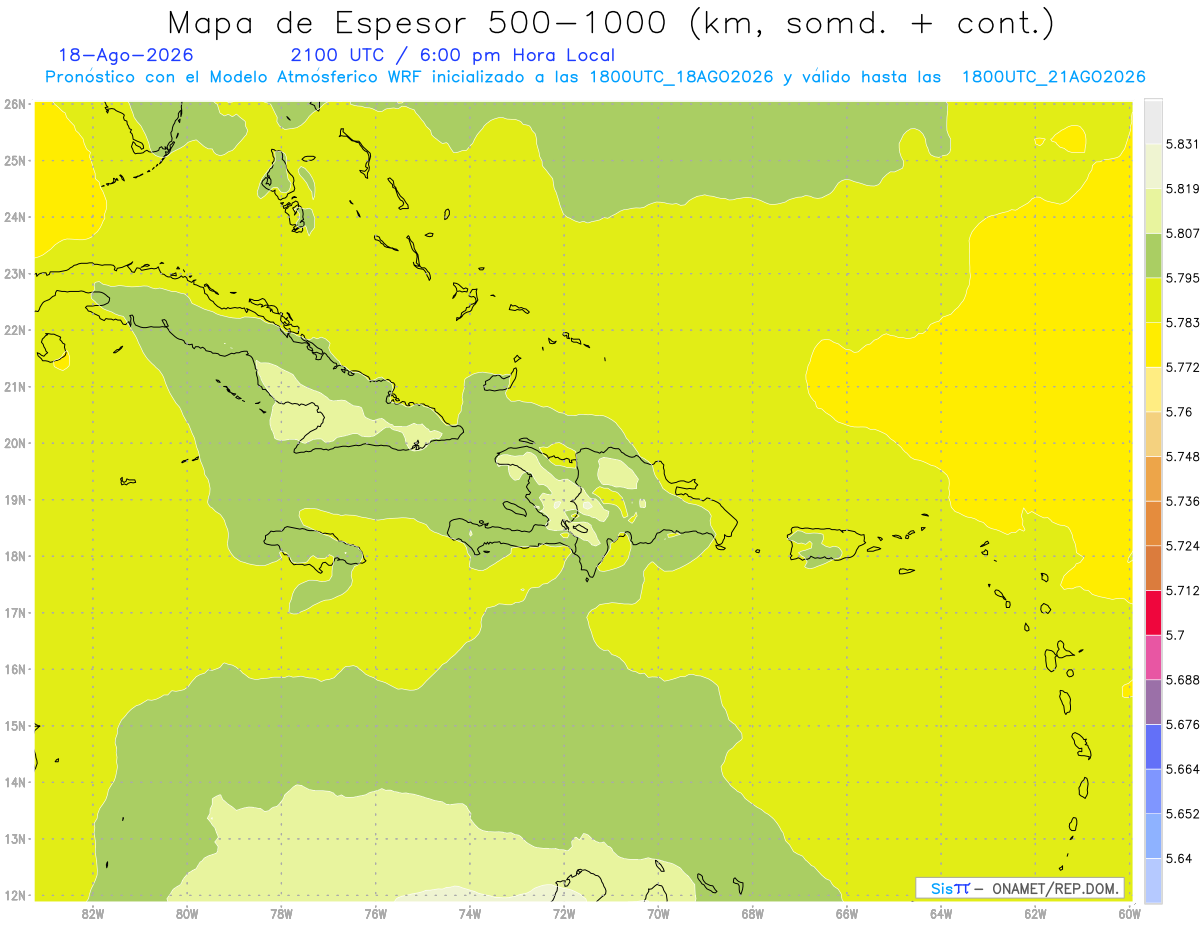Click the purple colorbar segment above 5.676
This screenshot has width=1200, height=927.
point(1153,702)
